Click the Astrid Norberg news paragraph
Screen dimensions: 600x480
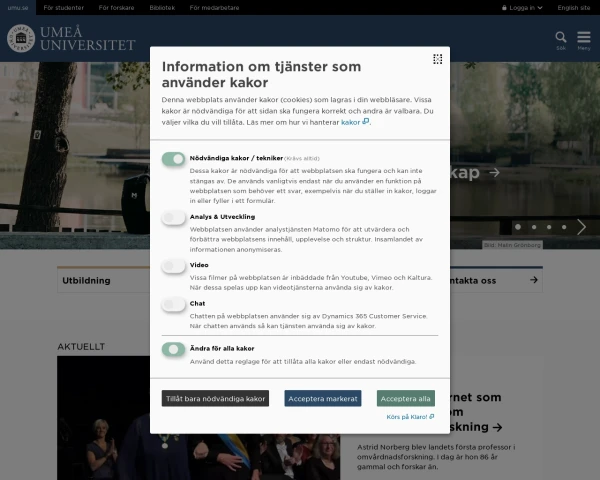coord(436,457)
